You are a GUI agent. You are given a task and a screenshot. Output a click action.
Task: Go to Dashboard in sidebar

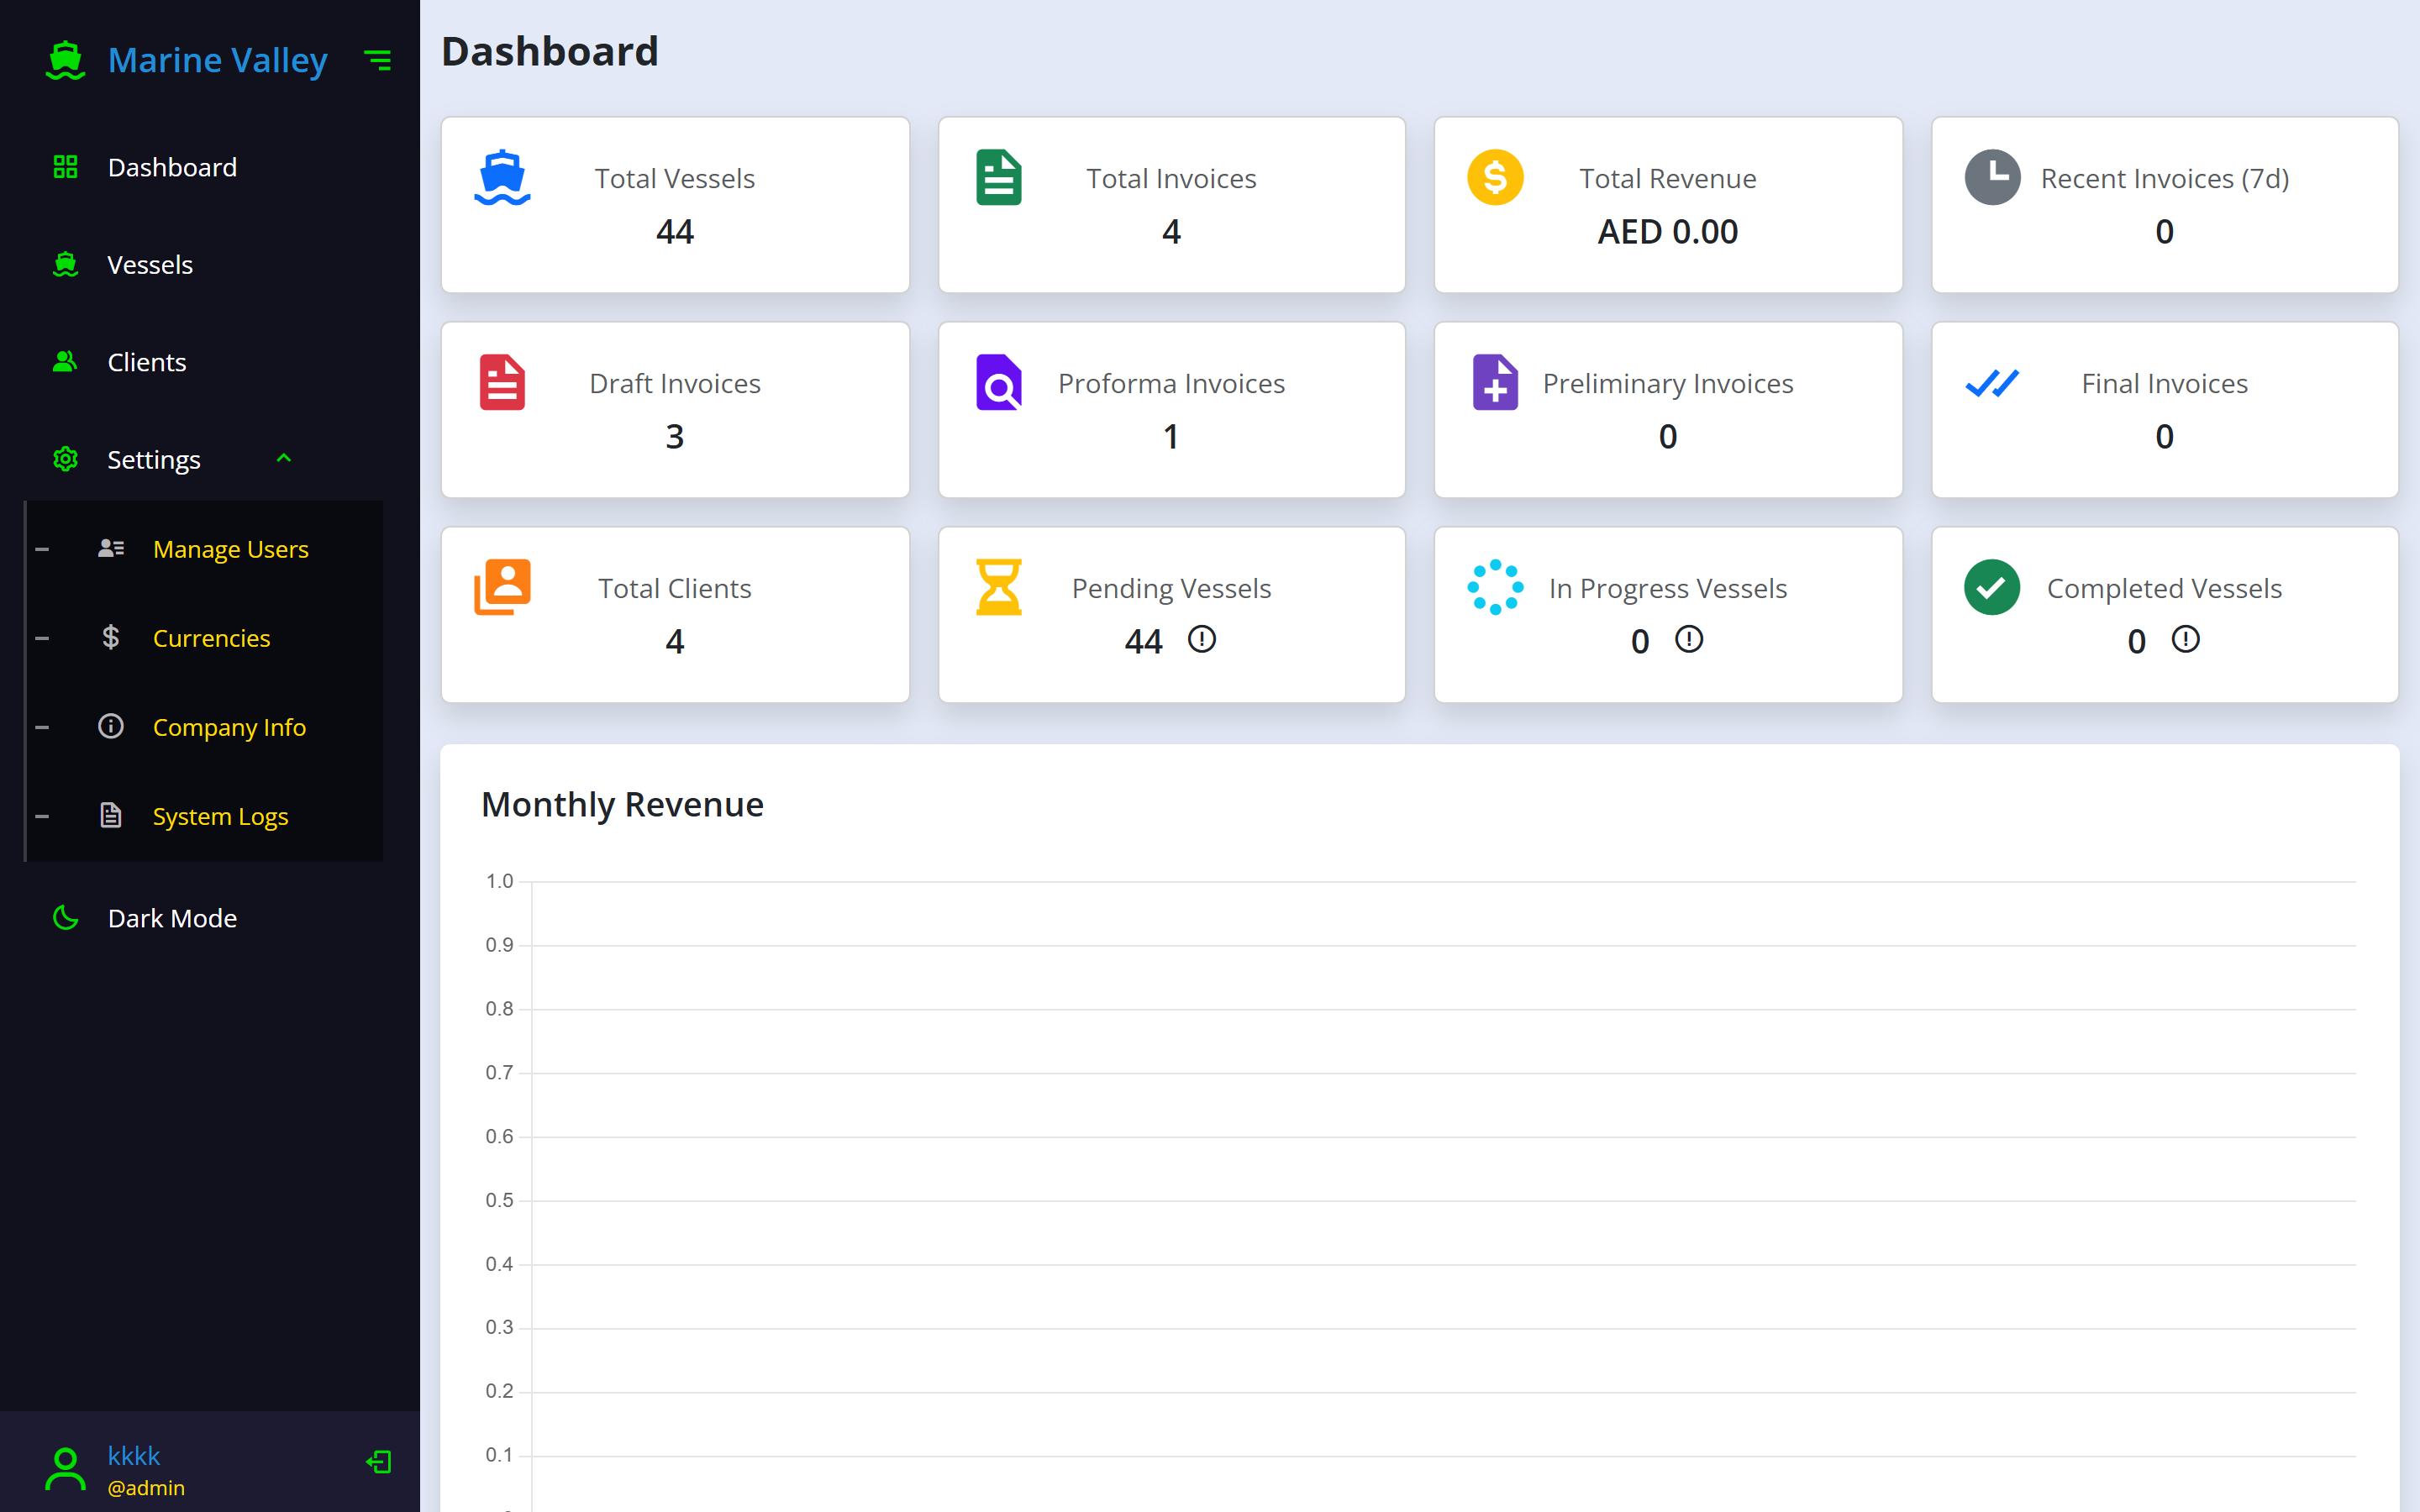click(x=172, y=167)
